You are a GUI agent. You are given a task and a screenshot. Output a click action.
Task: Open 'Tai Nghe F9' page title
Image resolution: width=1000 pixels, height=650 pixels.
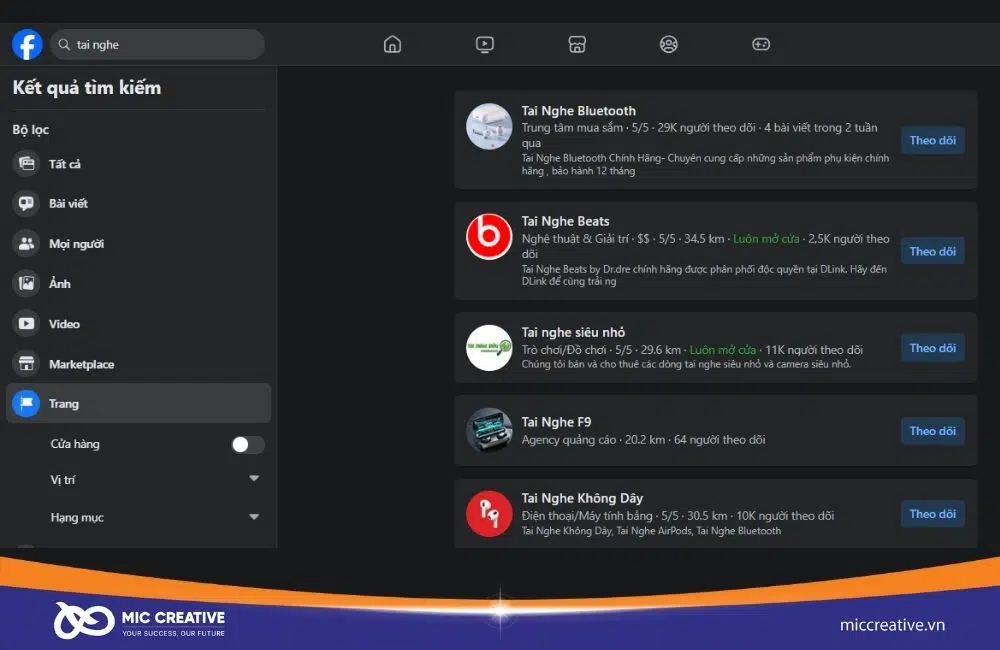(x=556, y=422)
